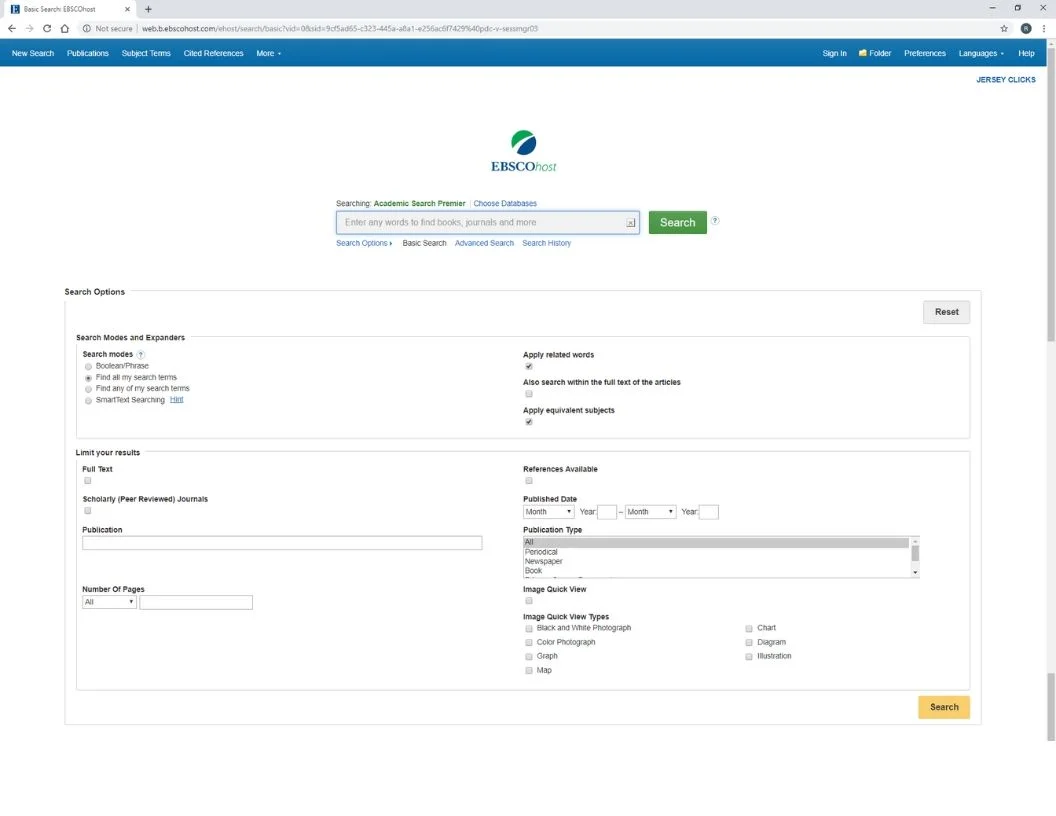Click Choose Databases link
The image size is (1056, 816).
pyautogui.click(x=505, y=203)
